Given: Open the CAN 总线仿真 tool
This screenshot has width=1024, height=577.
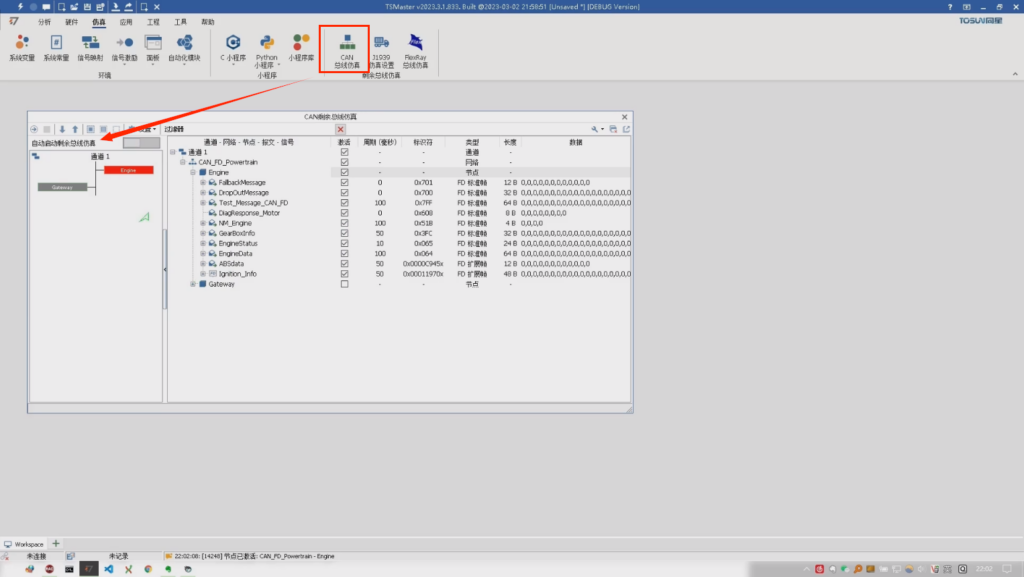Looking at the screenshot, I should point(348,45).
